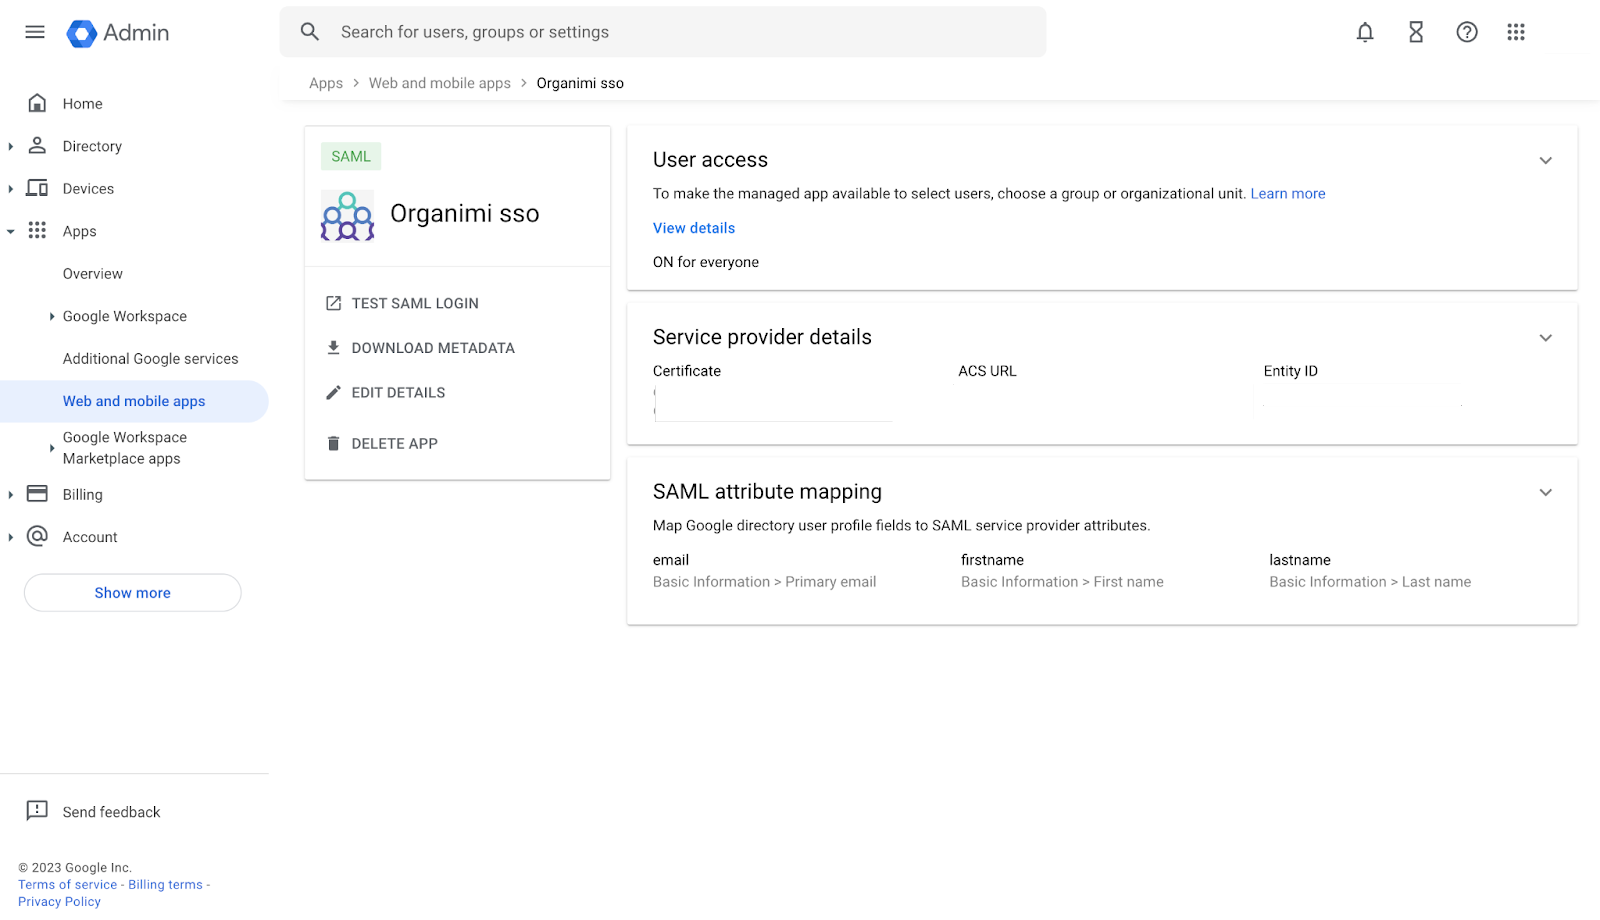Open the notifications bell
Screen dimensions: 1600x920
(1364, 32)
